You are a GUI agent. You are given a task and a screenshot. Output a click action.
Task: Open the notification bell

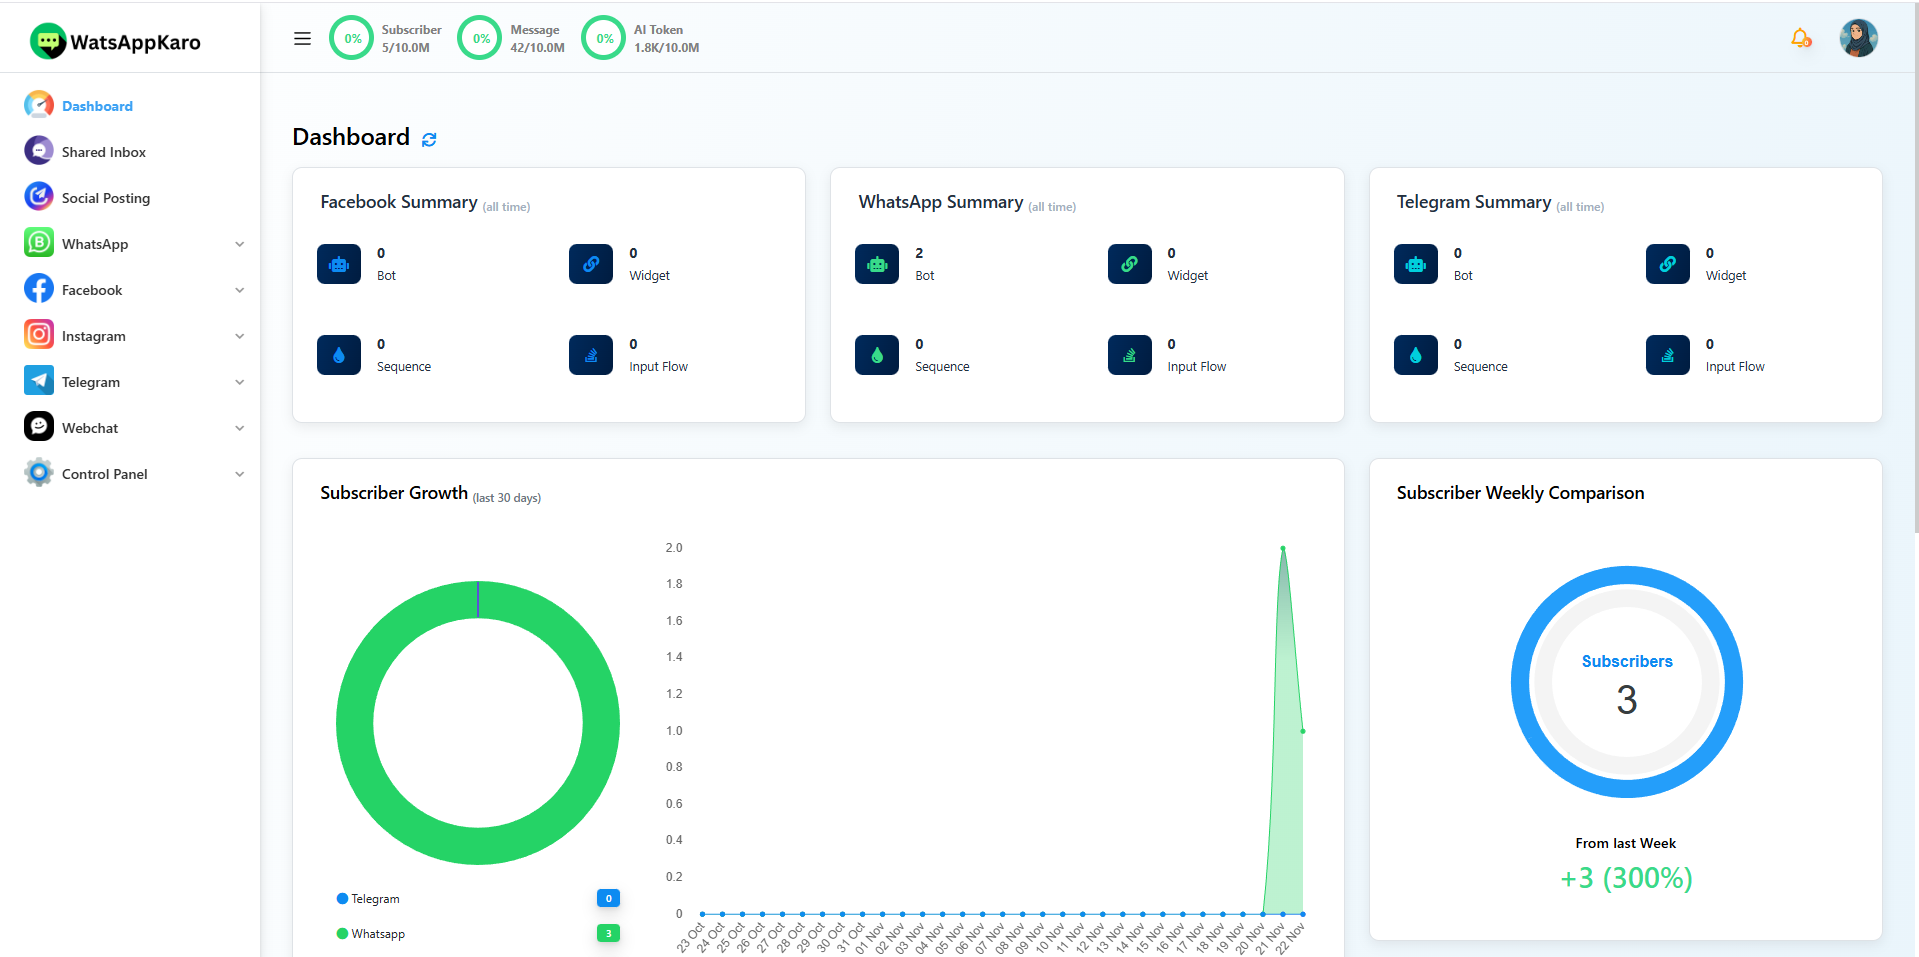tap(1801, 38)
